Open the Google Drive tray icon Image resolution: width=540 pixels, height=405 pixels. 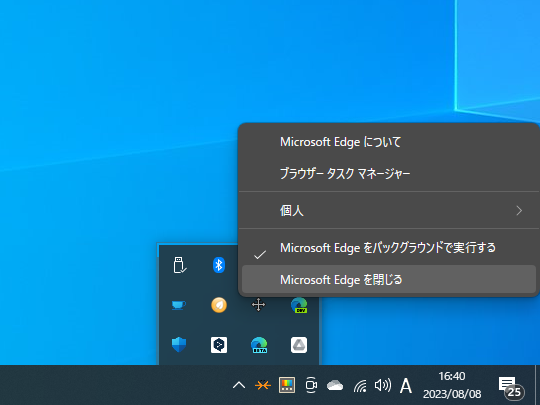(x=299, y=345)
